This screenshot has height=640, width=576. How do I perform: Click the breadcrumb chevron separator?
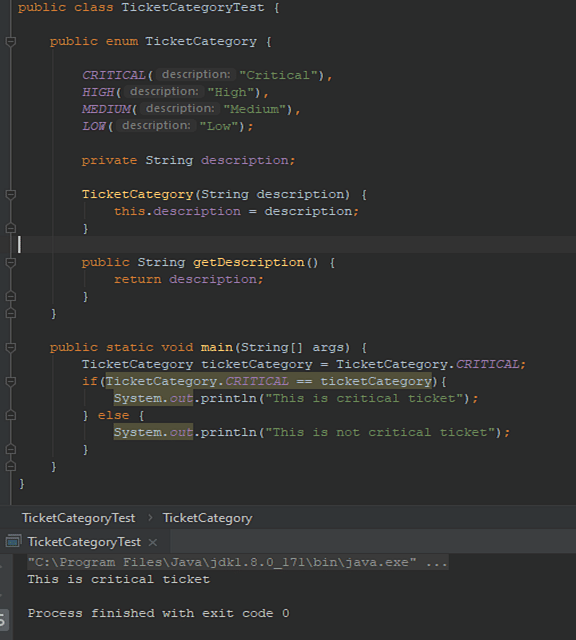coord(150,518)
